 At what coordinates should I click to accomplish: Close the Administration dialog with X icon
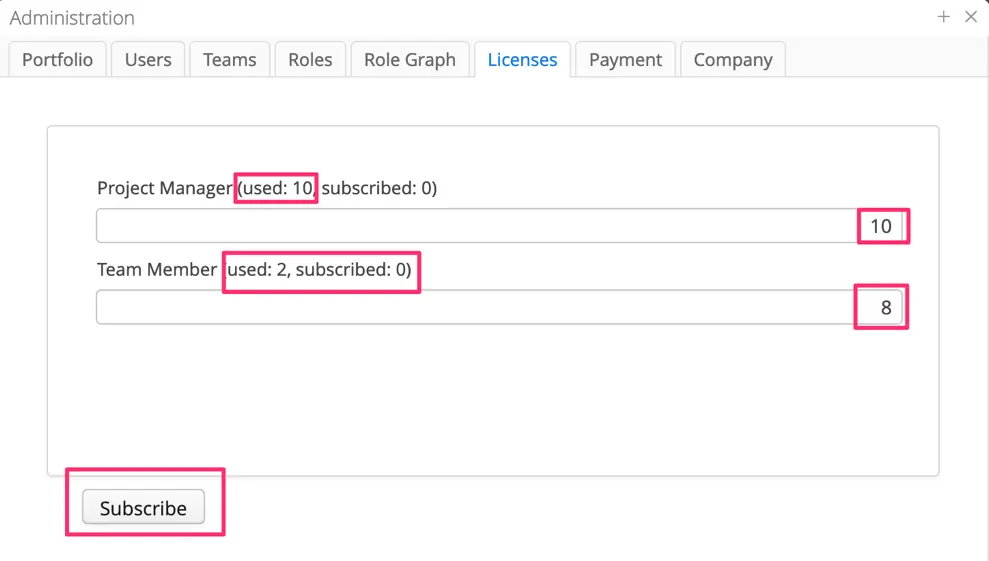(971, 17)
